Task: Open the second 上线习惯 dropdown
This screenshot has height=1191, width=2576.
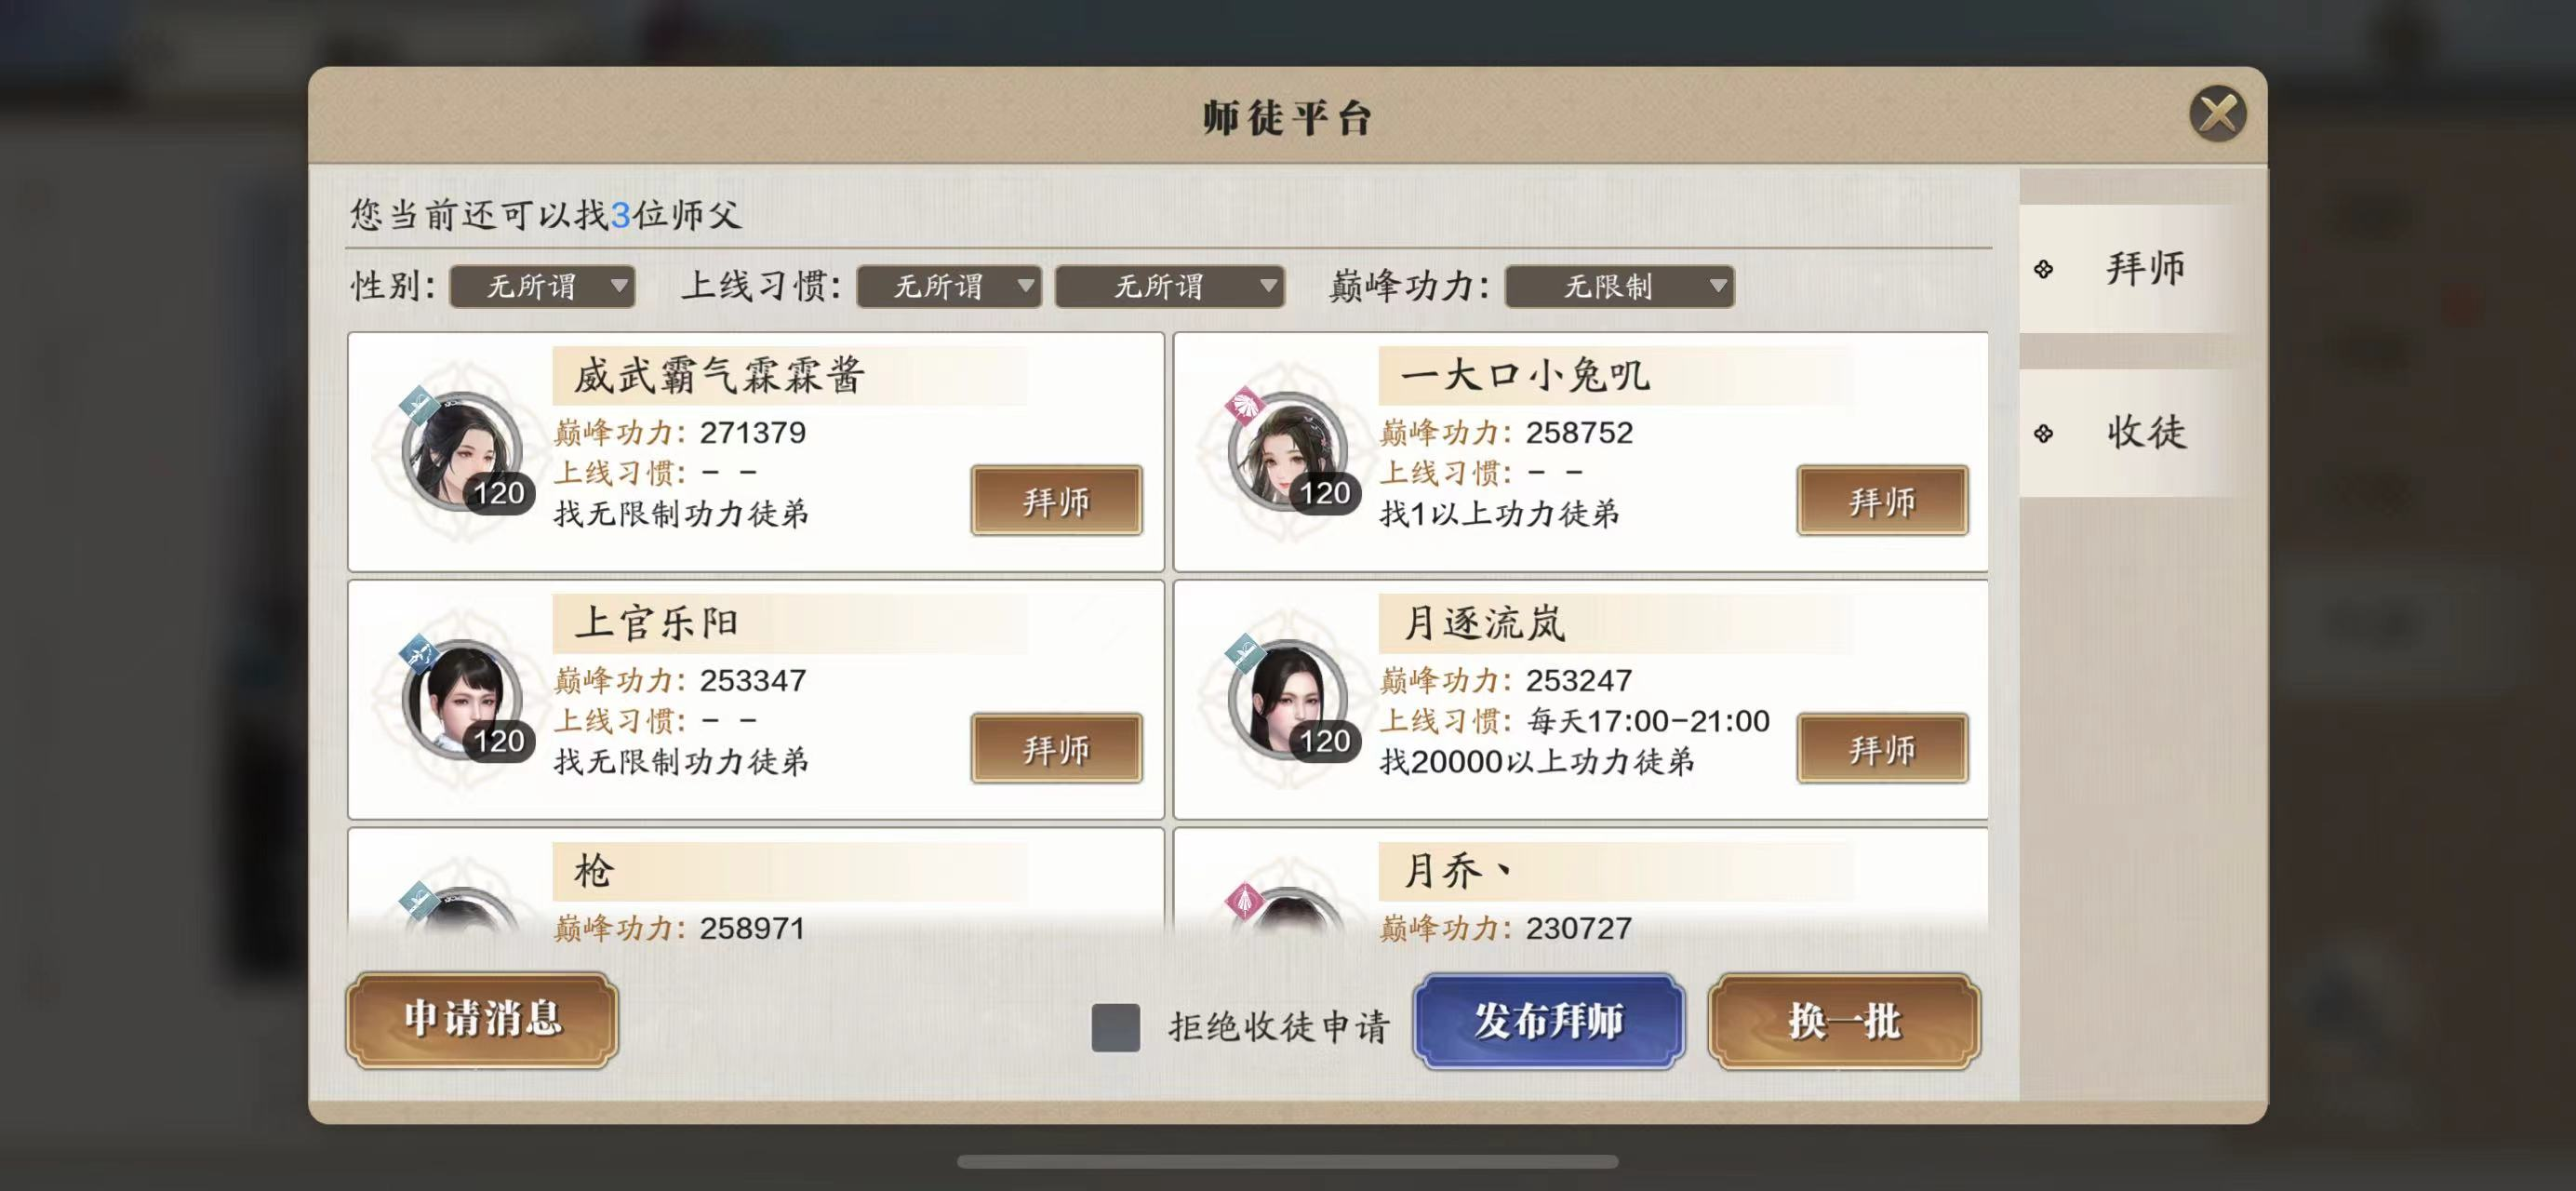Action: (1170, 286)
